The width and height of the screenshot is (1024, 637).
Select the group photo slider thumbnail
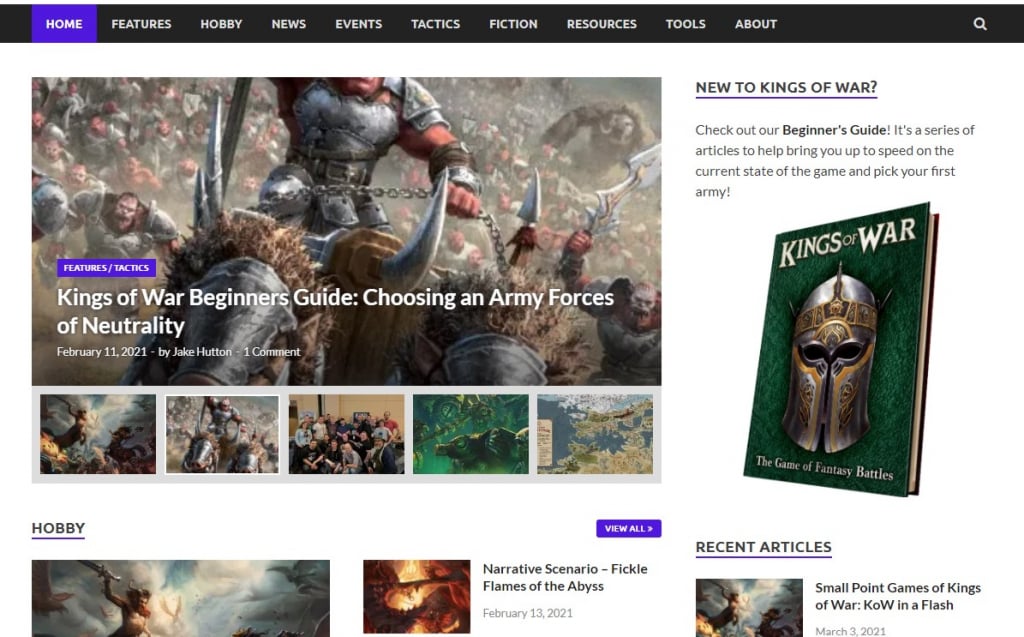(x=347, y=434)
